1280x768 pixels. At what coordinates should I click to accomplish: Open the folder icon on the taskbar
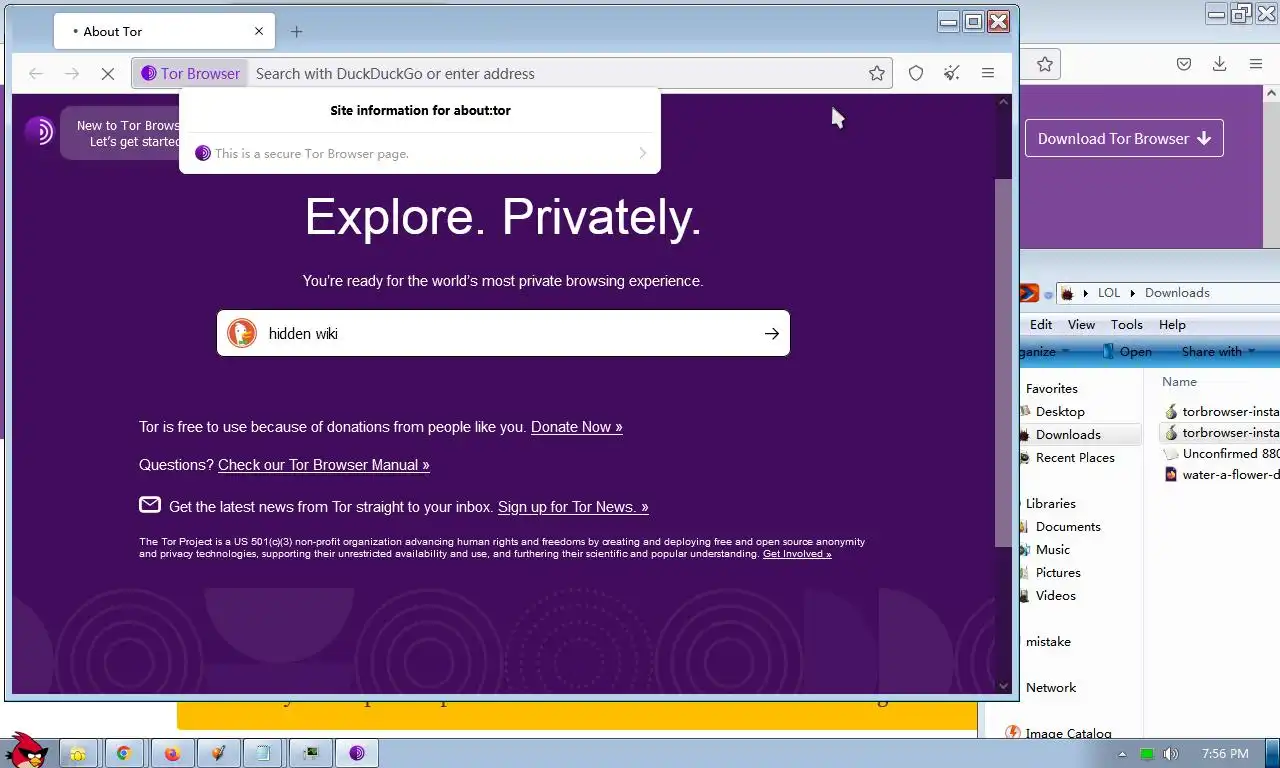78,753
